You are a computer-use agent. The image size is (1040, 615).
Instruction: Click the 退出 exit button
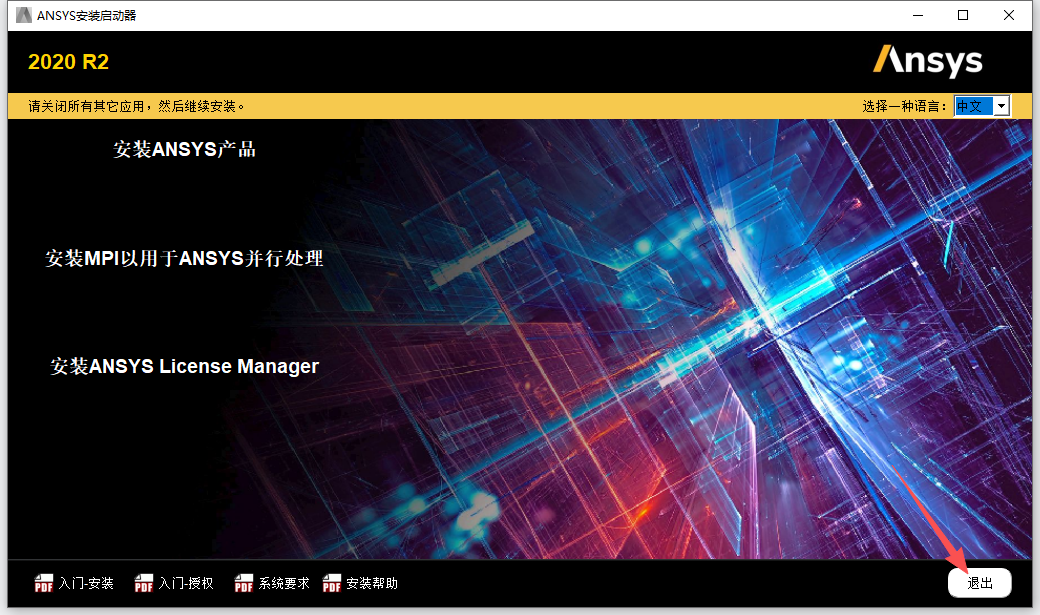980,582
